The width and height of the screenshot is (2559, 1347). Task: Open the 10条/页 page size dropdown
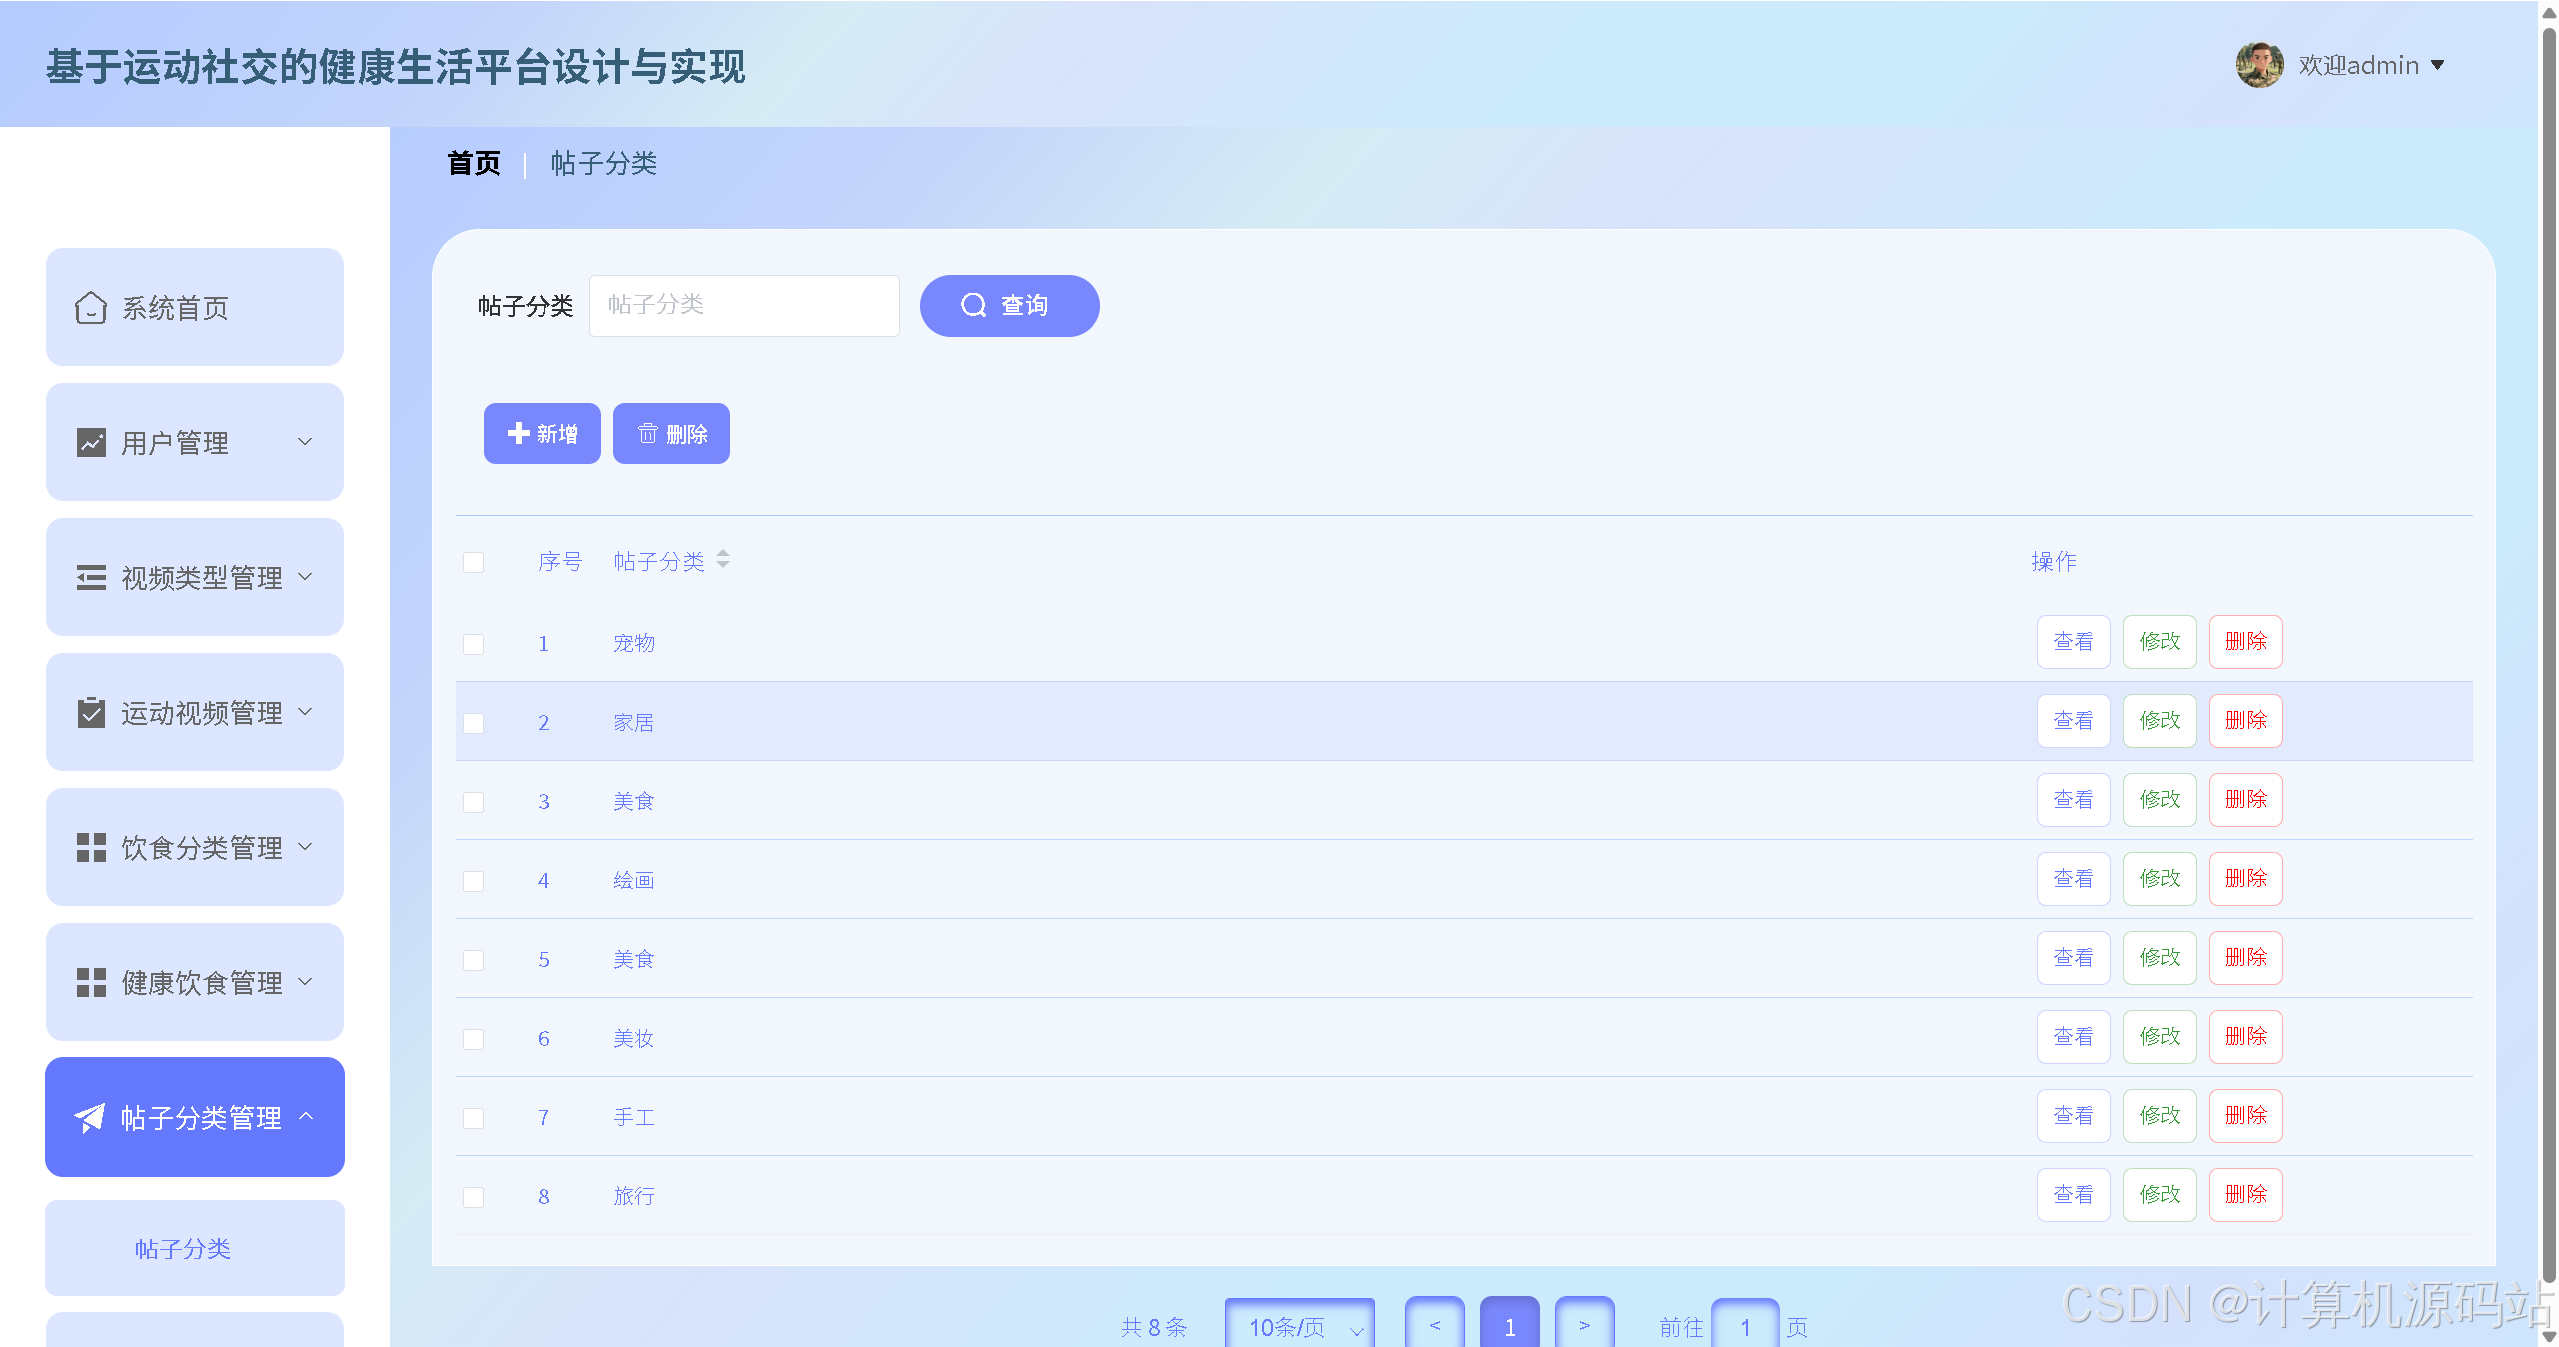[1300, 1325]
